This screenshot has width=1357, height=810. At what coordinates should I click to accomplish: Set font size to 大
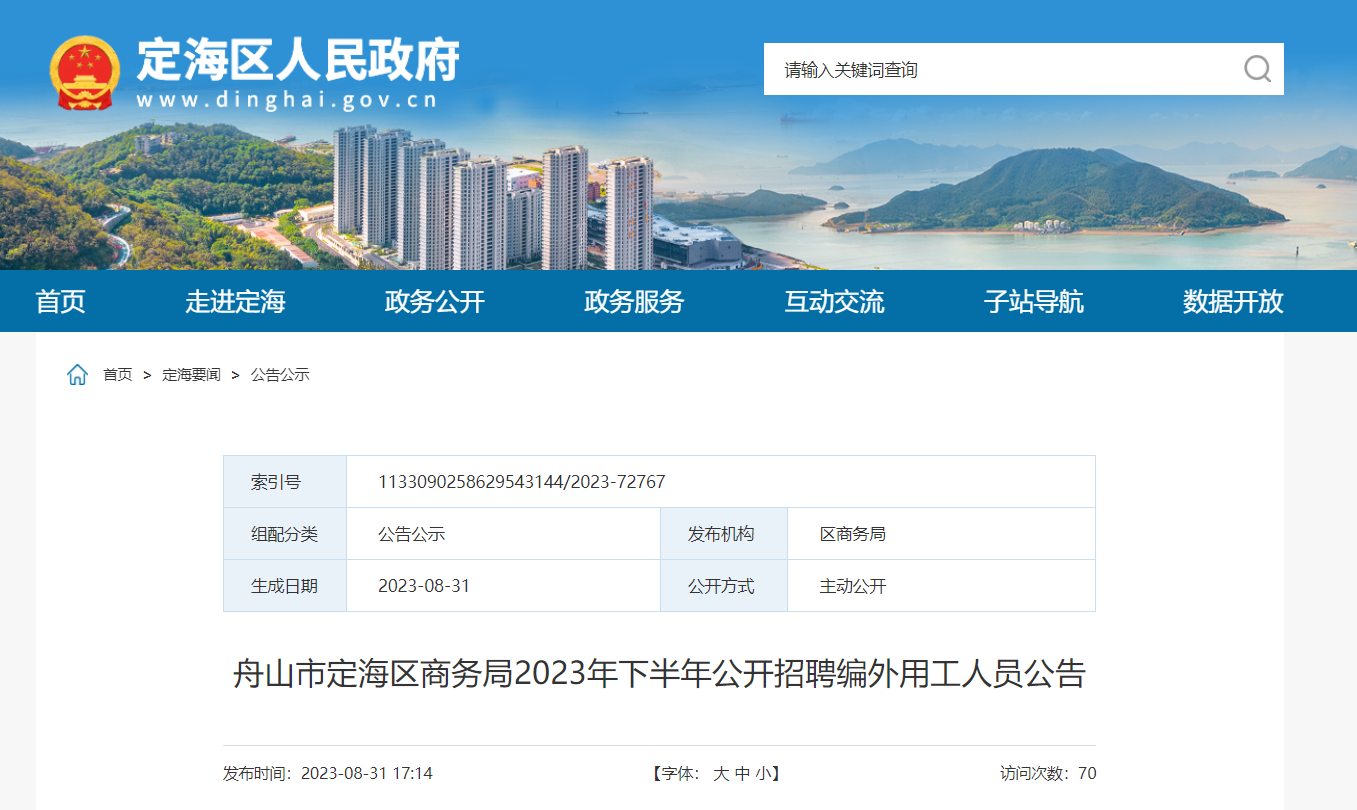click(721, 774)
